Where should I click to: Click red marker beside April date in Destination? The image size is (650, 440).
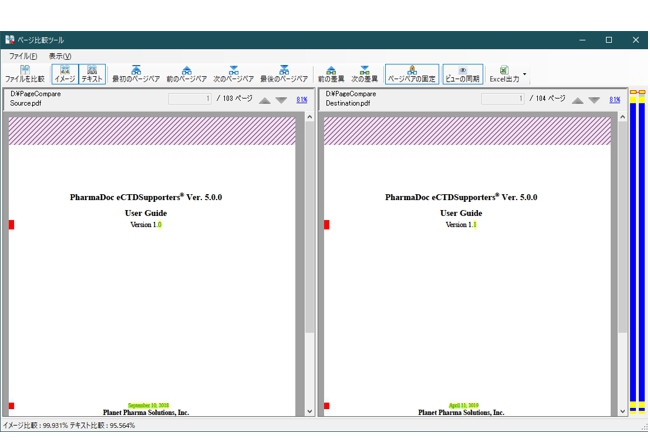tap(327, 406)
